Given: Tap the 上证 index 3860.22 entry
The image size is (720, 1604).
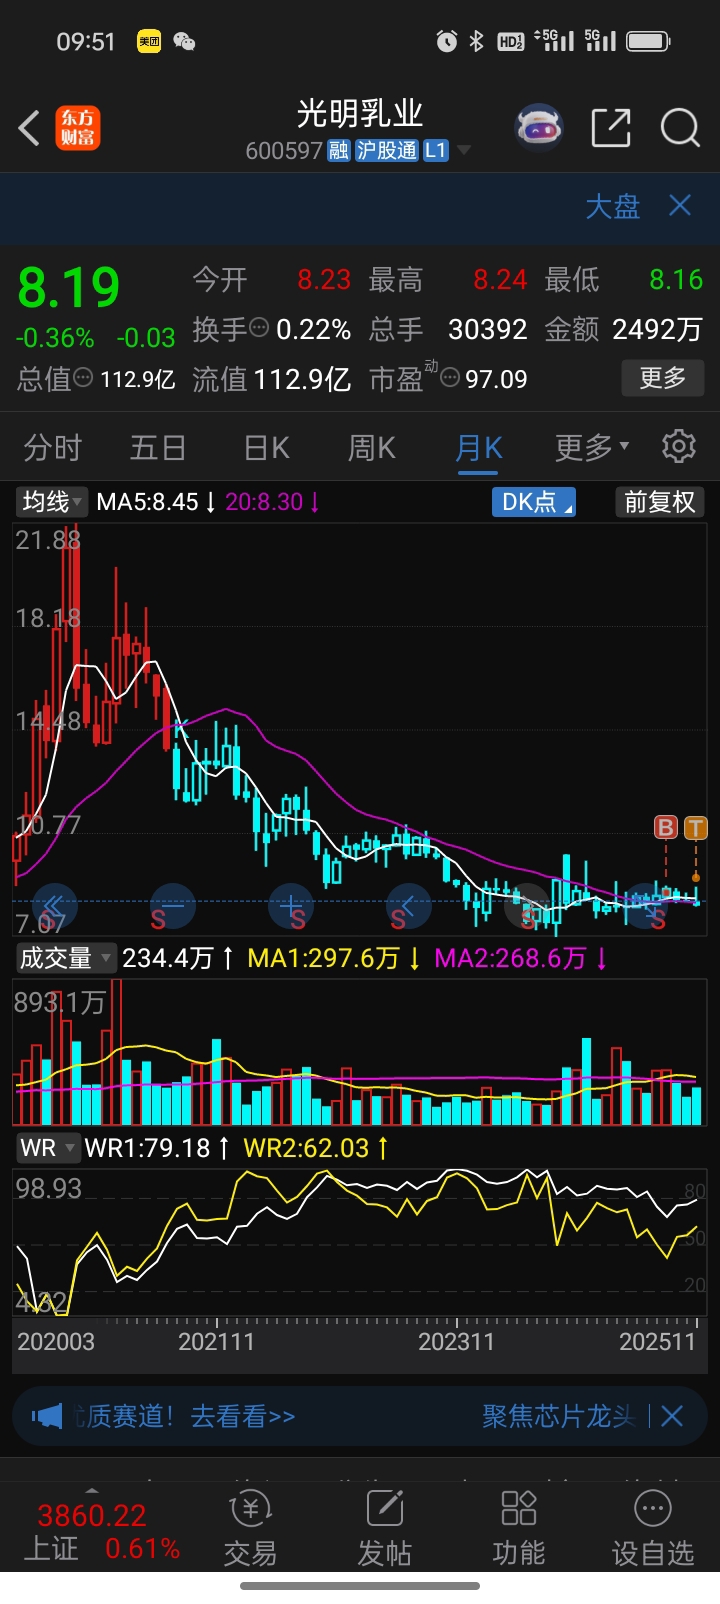Looking at the screenshot, I should (x=101, y=1531).
